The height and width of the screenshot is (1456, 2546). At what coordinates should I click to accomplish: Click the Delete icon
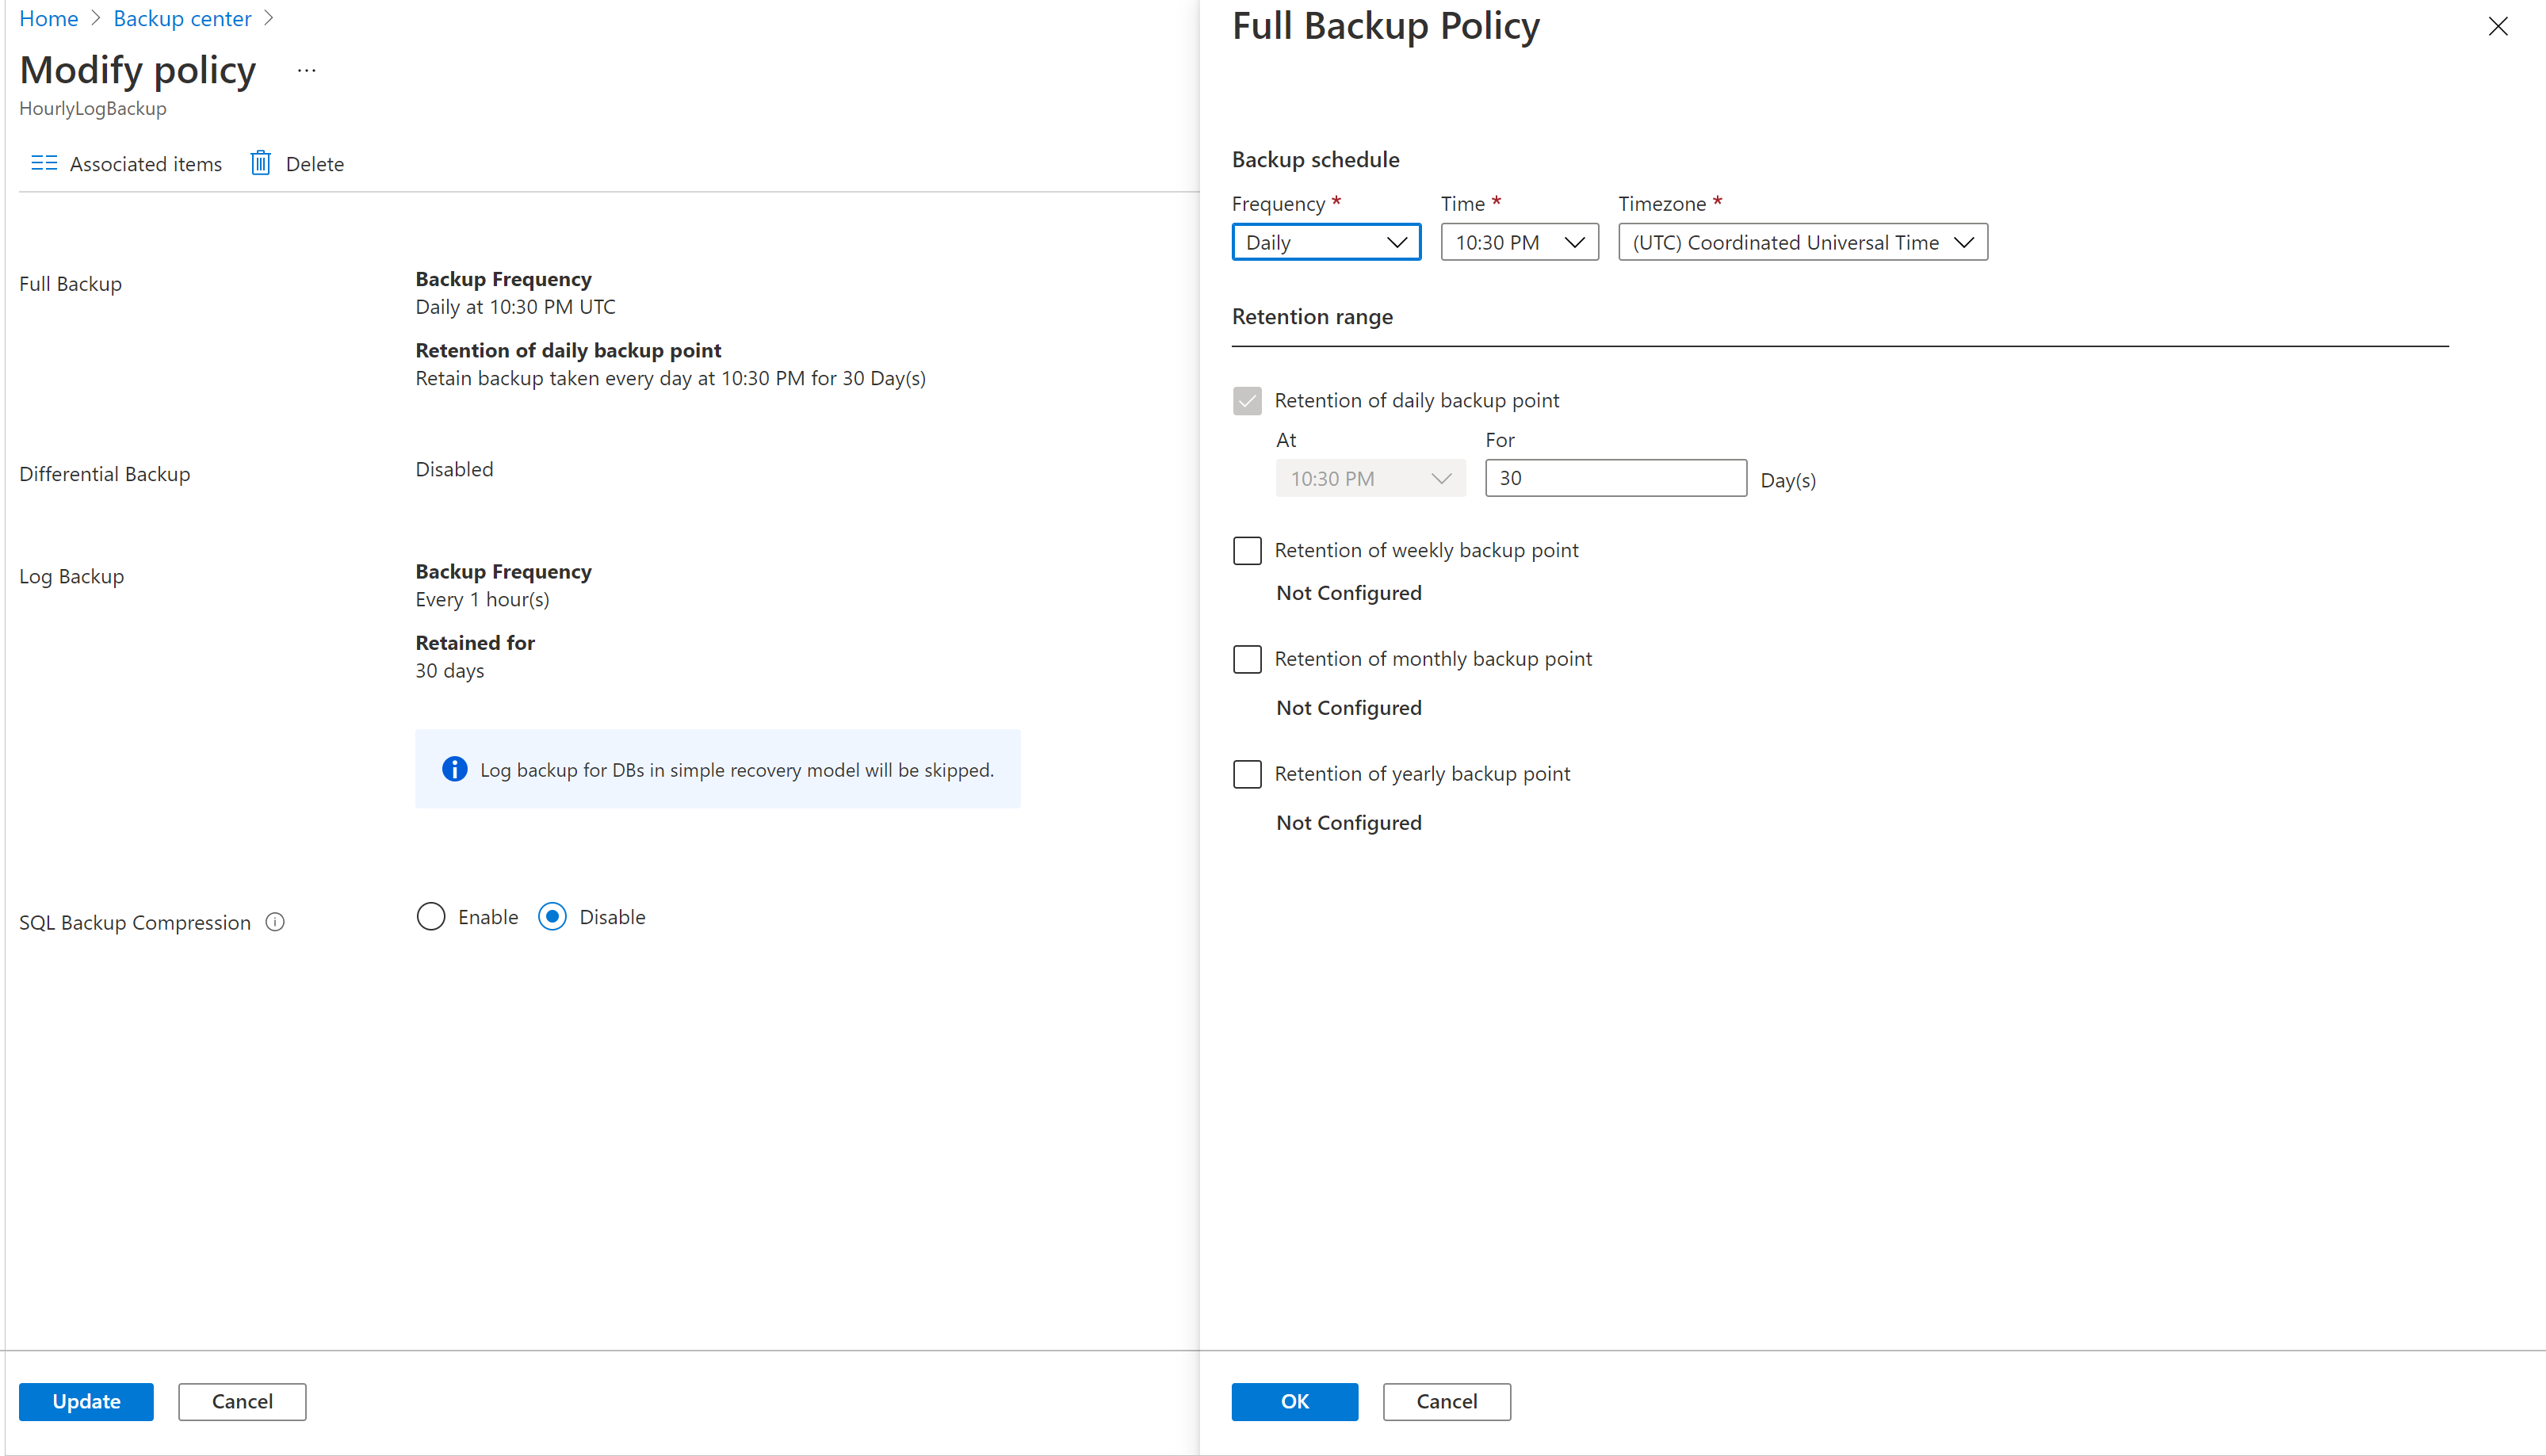pos(258,162)
